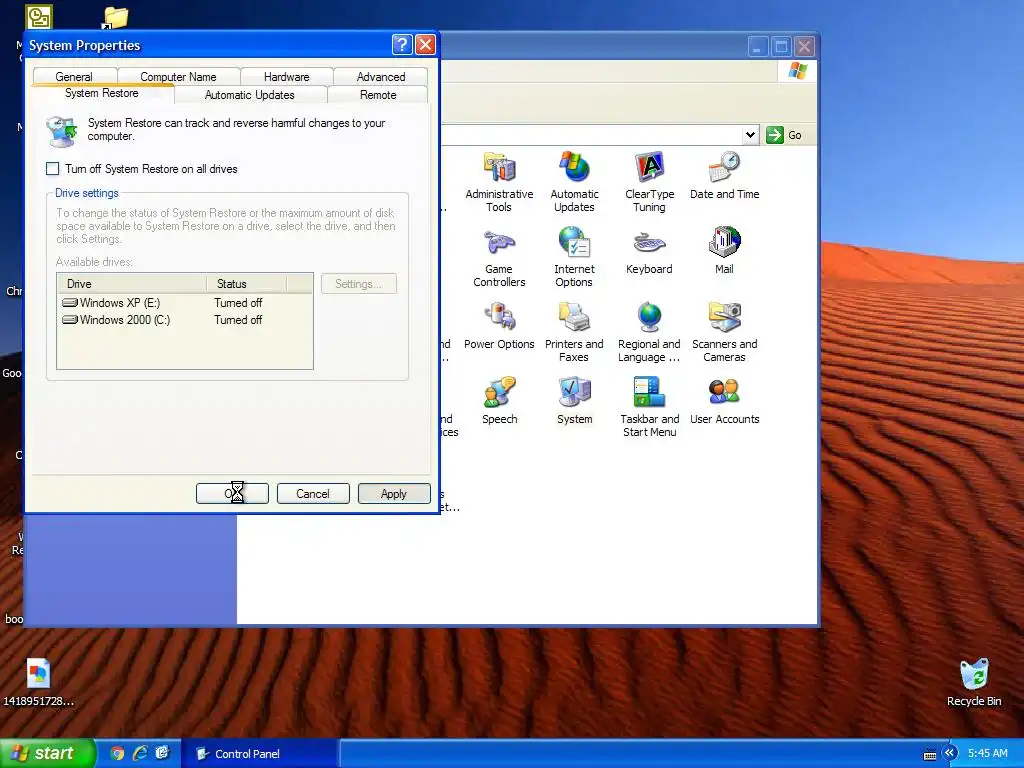This screenshot has width=1024, height=768.
Task: Open Scanners and Cameras
Action: coord(724,332)
